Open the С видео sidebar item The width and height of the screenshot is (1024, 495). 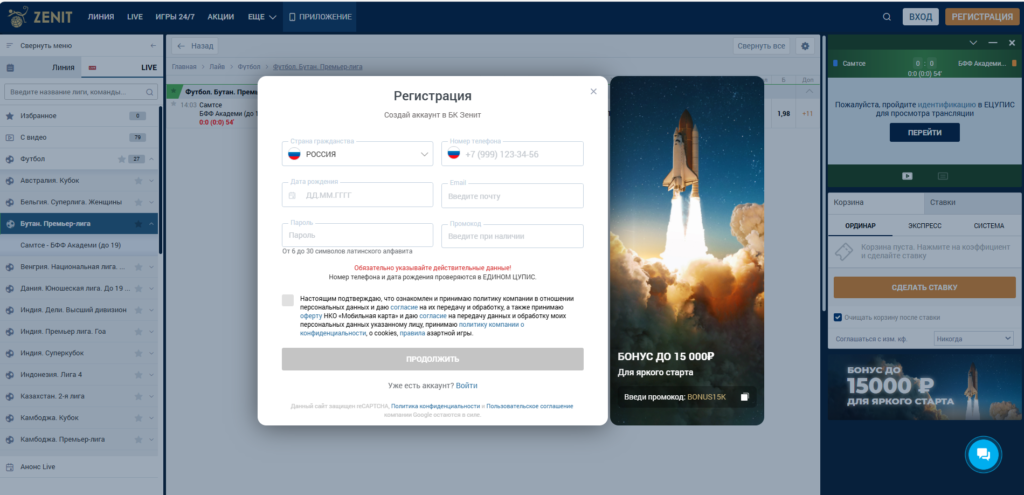pyautogui.click(x=79, y=137)
